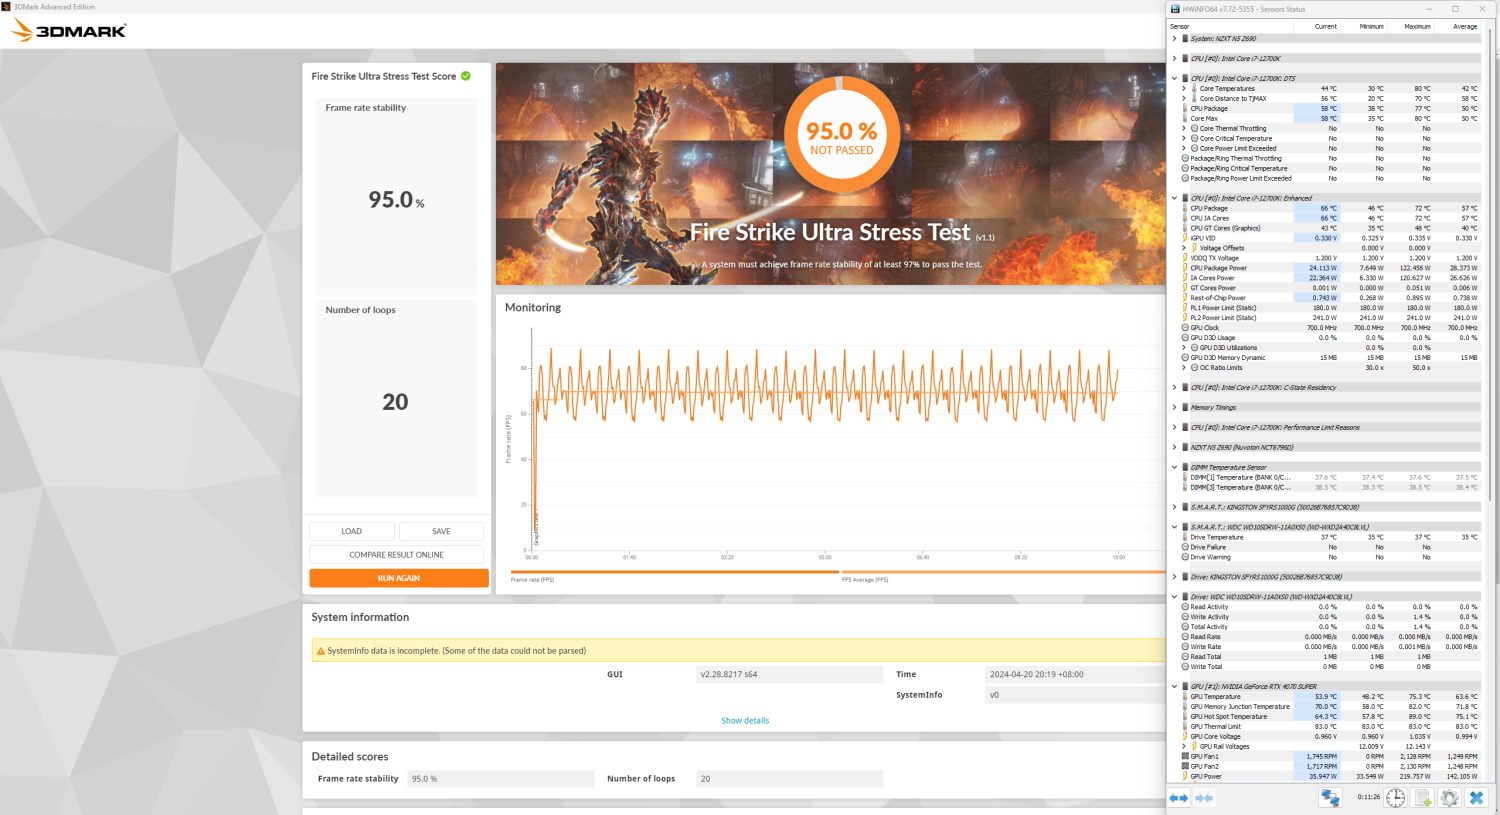Expand the CPU [#0]: Intel Core i7-12700K group
The height and width of the screenshot is (815, 1500).
coord(1175,59)
